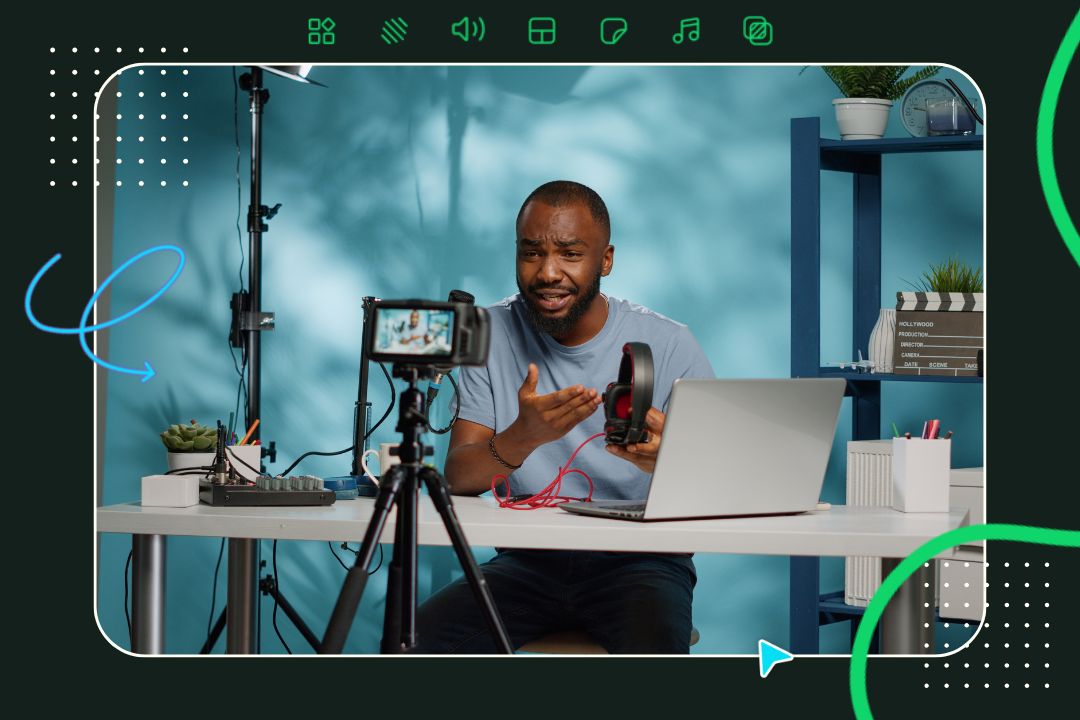Select the white pencil cup beside the laptop
The height and width of the screenshot is (720, 1080).
[920, 471]
